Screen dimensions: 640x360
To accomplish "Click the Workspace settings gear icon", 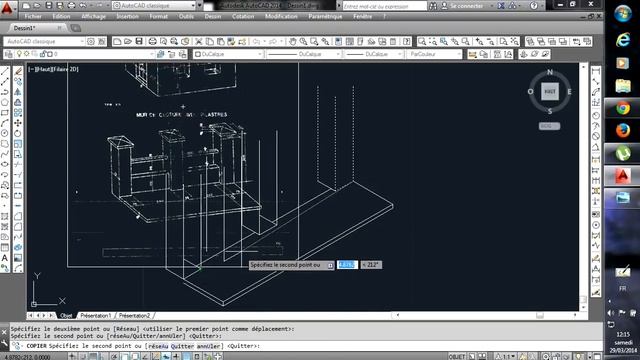I will click(x=91, y=41).
